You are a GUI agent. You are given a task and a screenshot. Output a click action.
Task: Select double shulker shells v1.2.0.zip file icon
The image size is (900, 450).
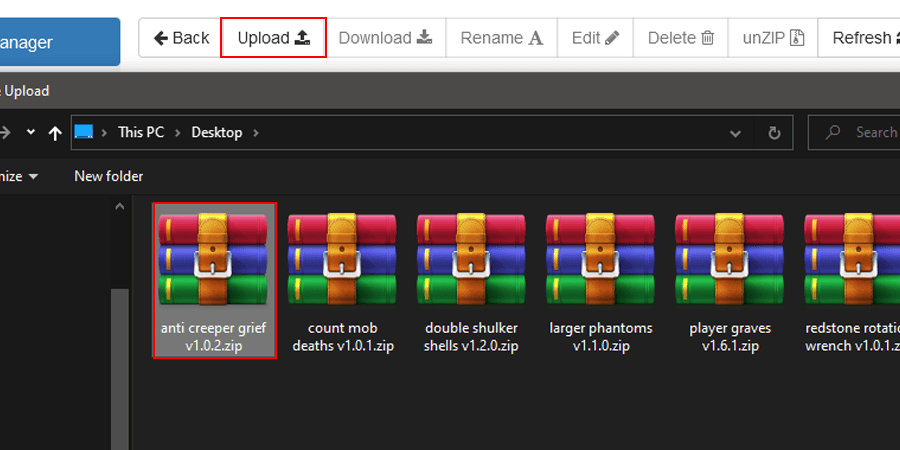point(471,259)
